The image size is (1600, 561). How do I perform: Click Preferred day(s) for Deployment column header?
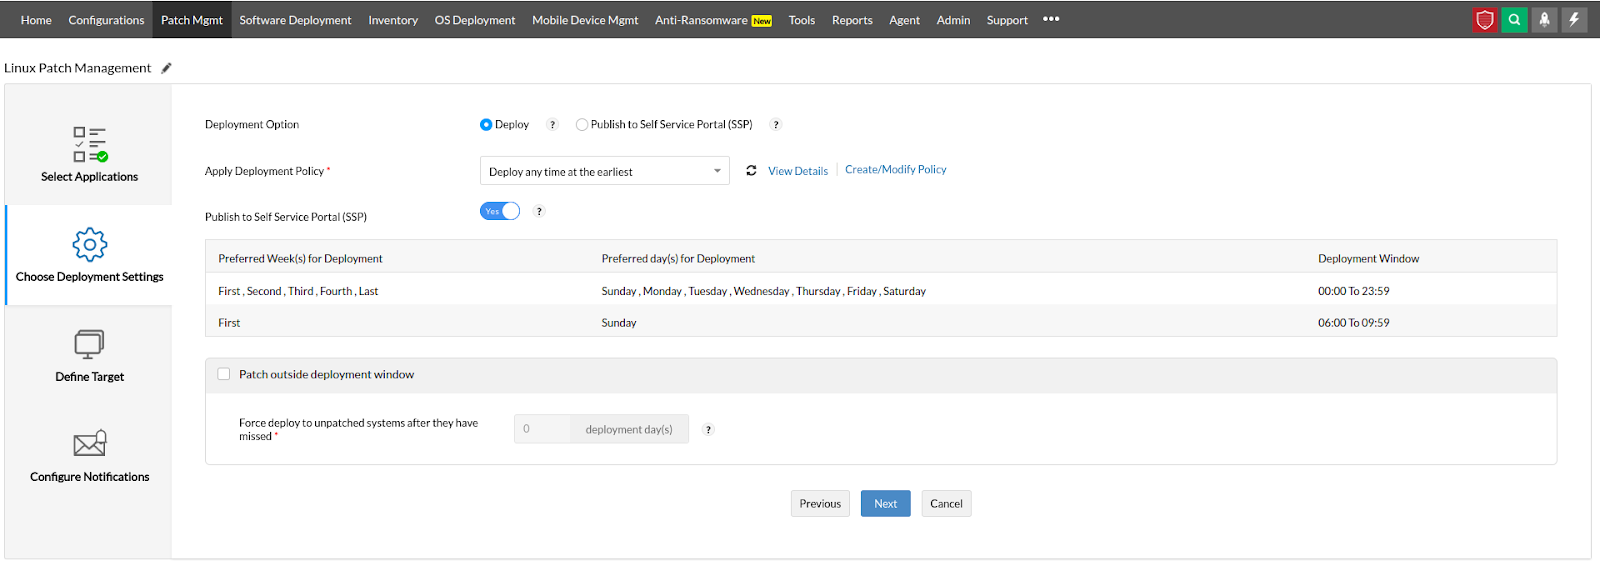click(678, 258)
